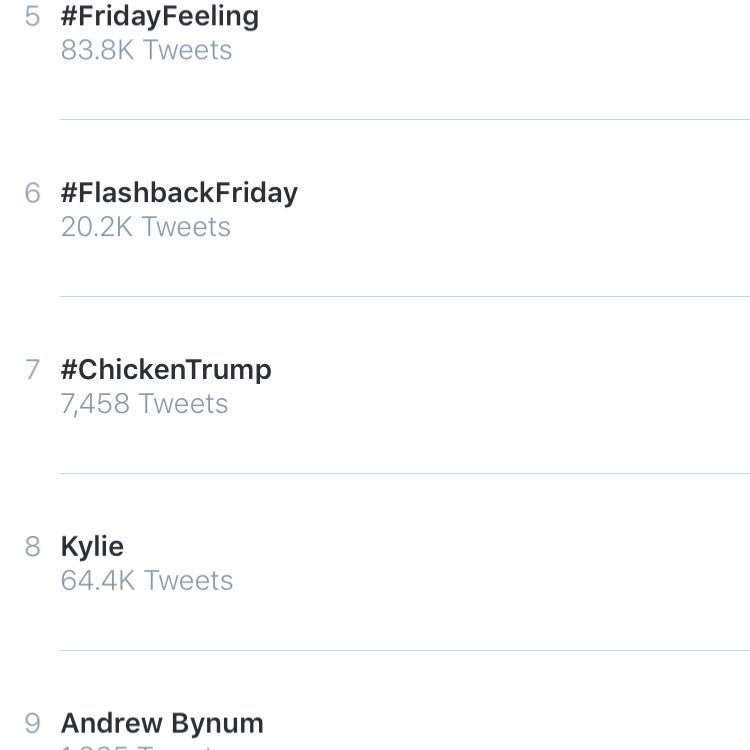
Task: Tap the 83.8K Tweets count
Action: pos(146,50)
